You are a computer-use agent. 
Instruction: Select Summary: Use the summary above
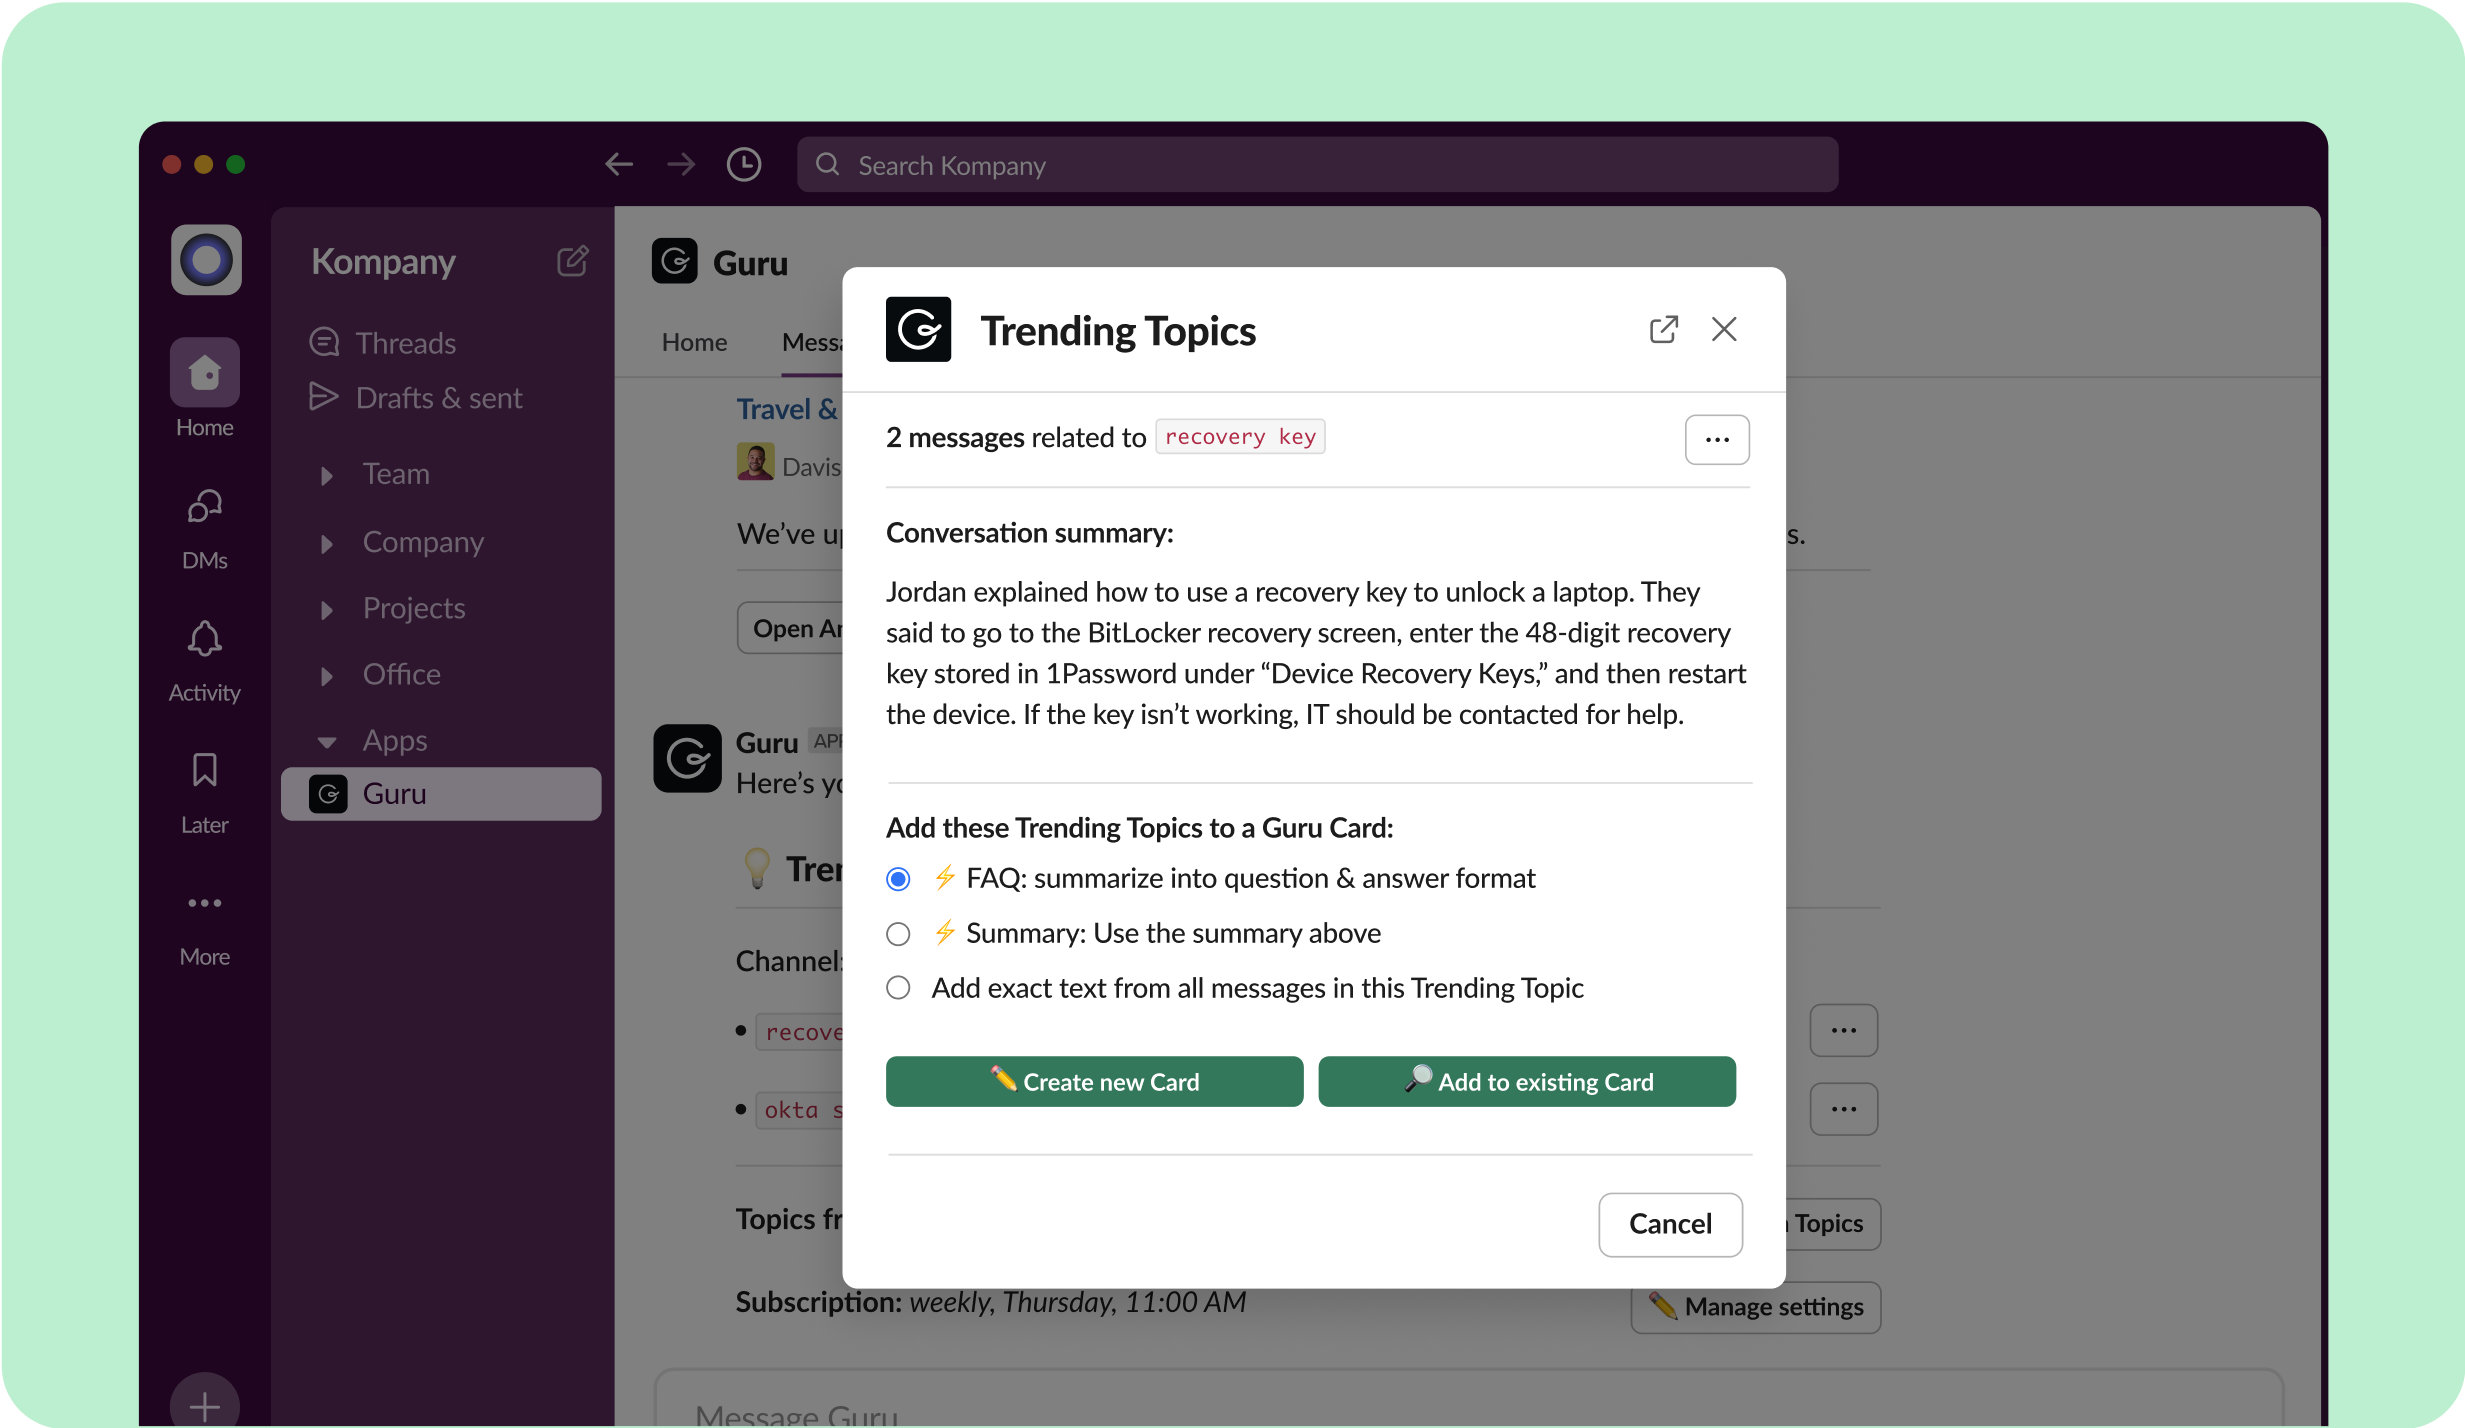tap(898, 934)
